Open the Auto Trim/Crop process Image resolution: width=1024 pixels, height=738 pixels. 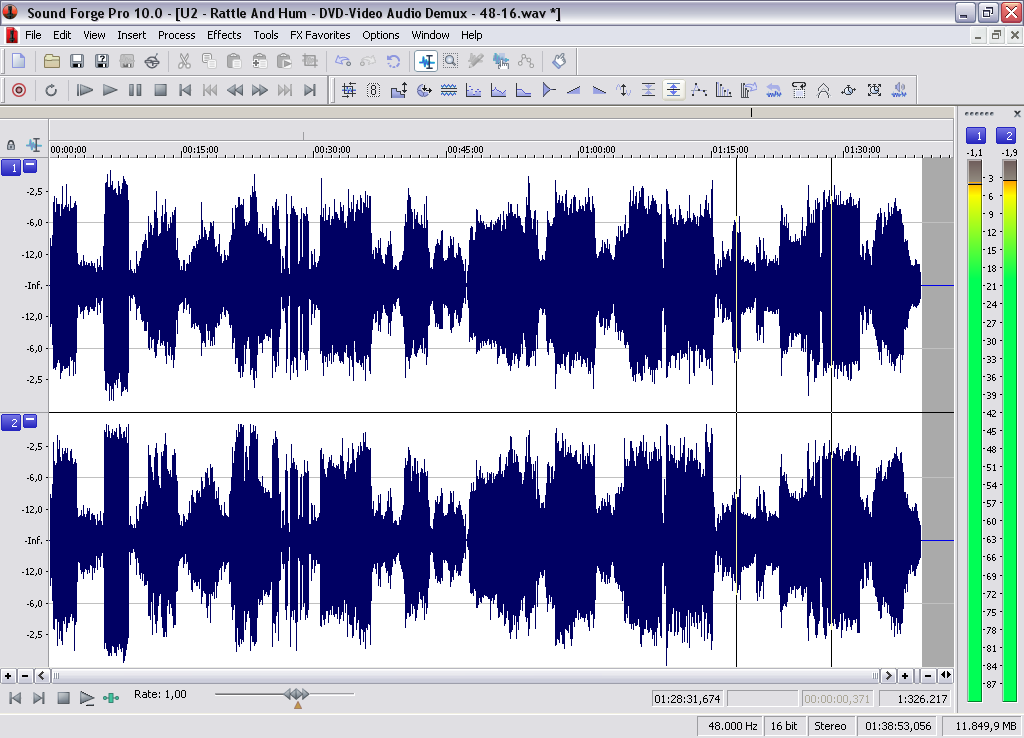click(349, 90)
